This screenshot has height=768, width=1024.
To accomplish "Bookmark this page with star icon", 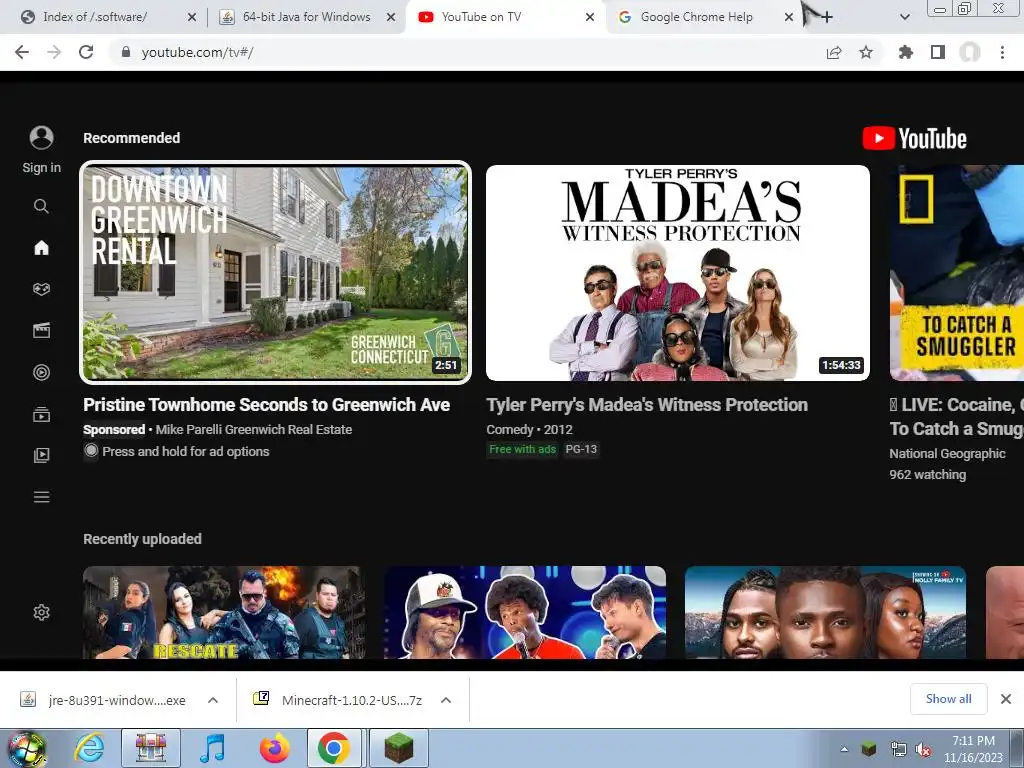I will click(866, 52).
